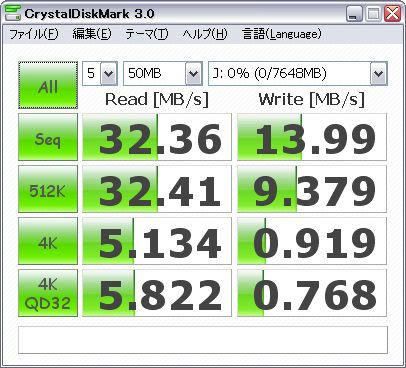Image resolution: width=406 pixels, height=368 pixels.
Task: Open the テーマ(T) menu
Action: click(x=147, y=34)
